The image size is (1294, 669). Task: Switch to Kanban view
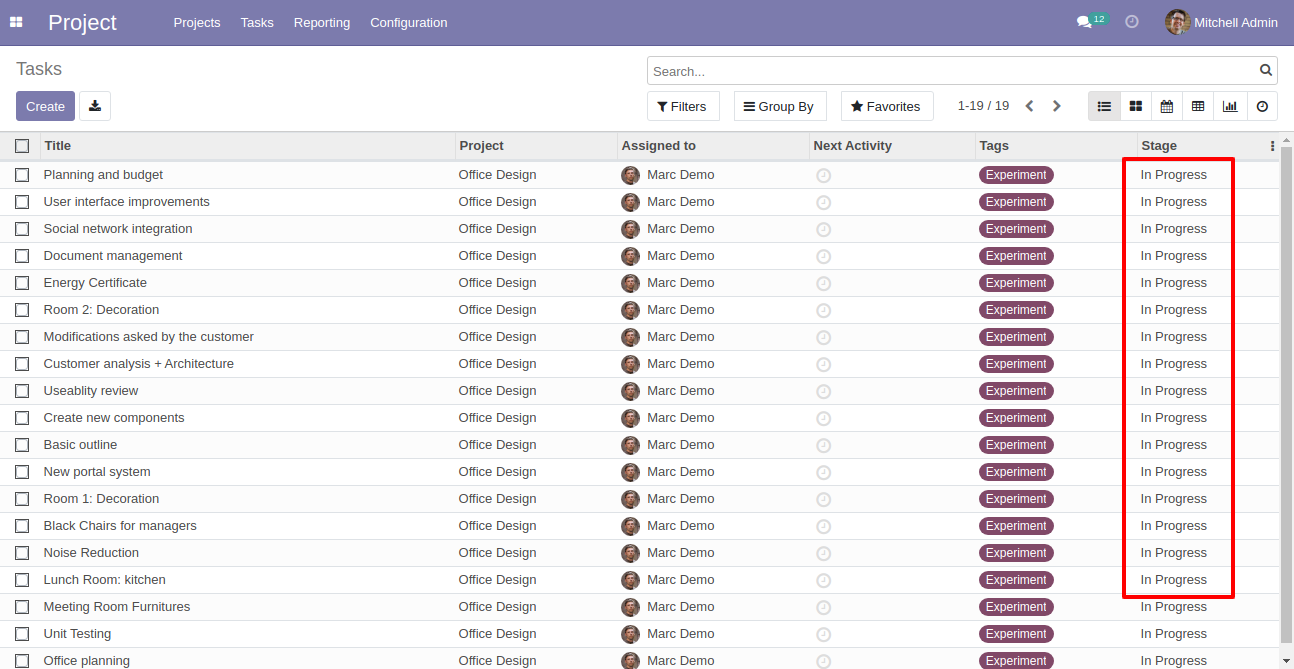1135,106
